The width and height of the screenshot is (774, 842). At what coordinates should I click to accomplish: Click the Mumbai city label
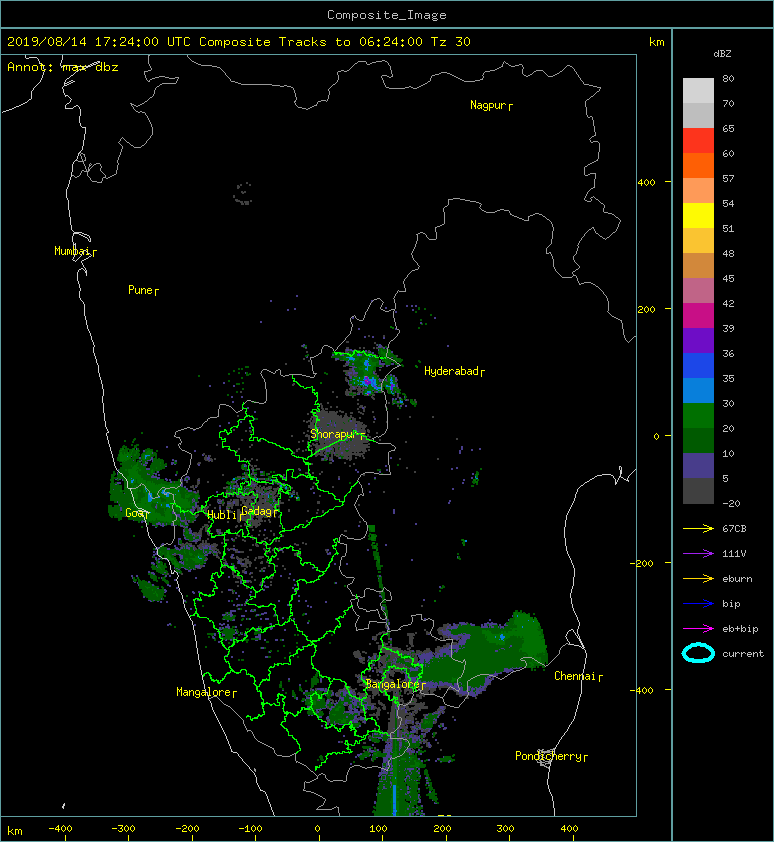coord(72,251)
